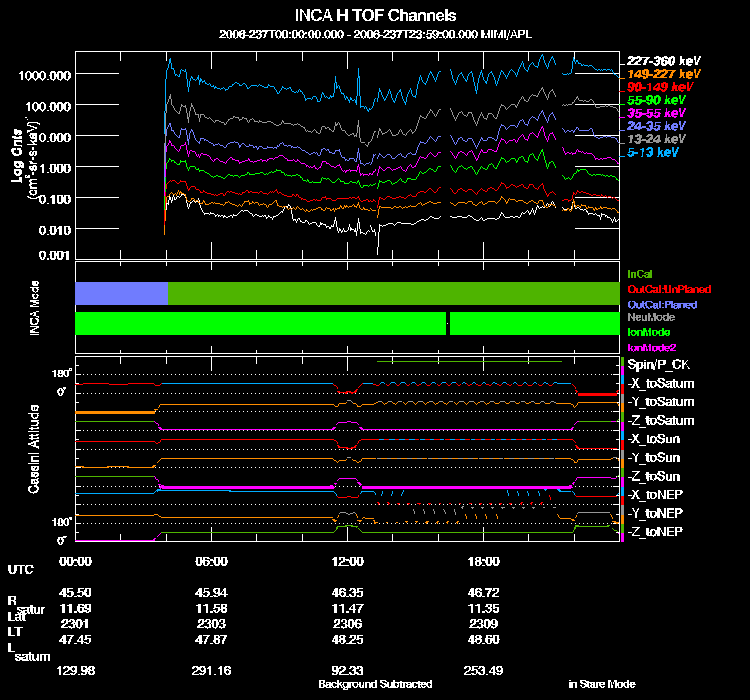Select the 12:00 UTC time label
The width and height of the screenshot is (750, 700).
pyautogui.click(x=348, y=561)
